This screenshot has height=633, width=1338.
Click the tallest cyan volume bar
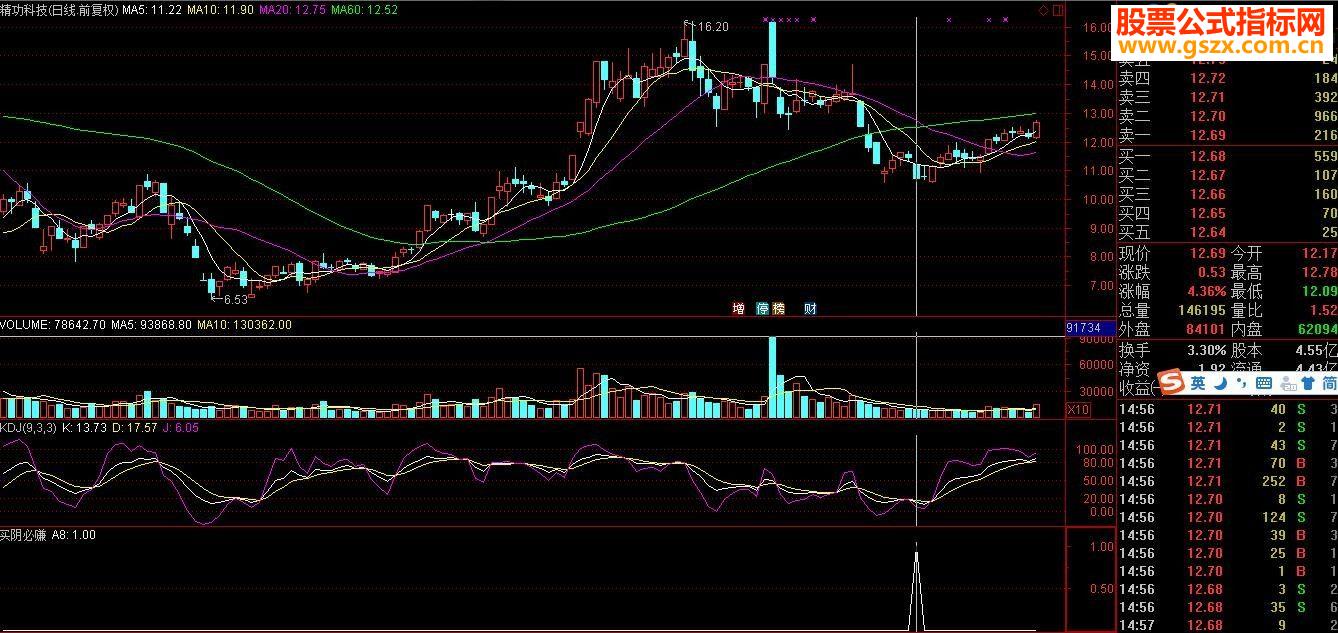(x=772, y=377)
